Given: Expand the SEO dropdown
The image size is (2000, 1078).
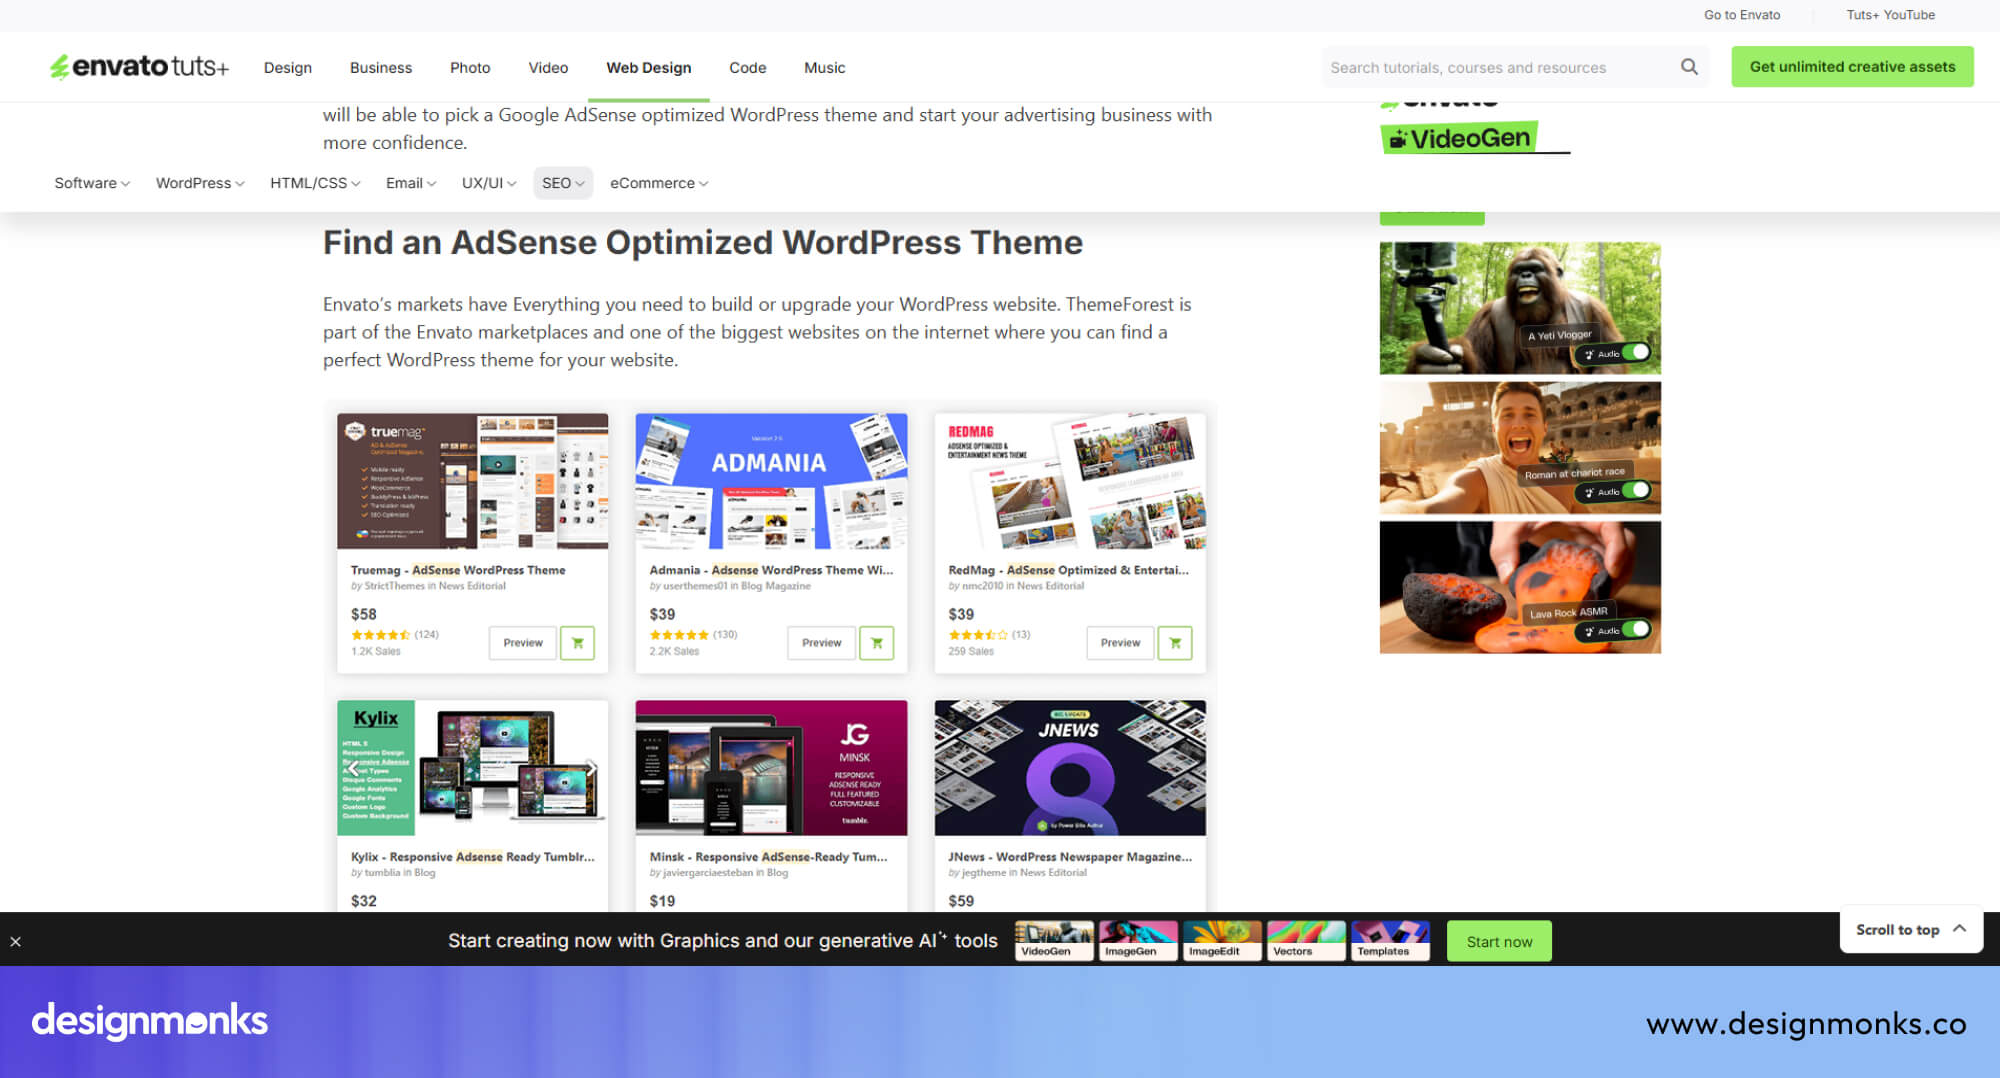Looking at the screenshot, I should (x=563, y=183).
